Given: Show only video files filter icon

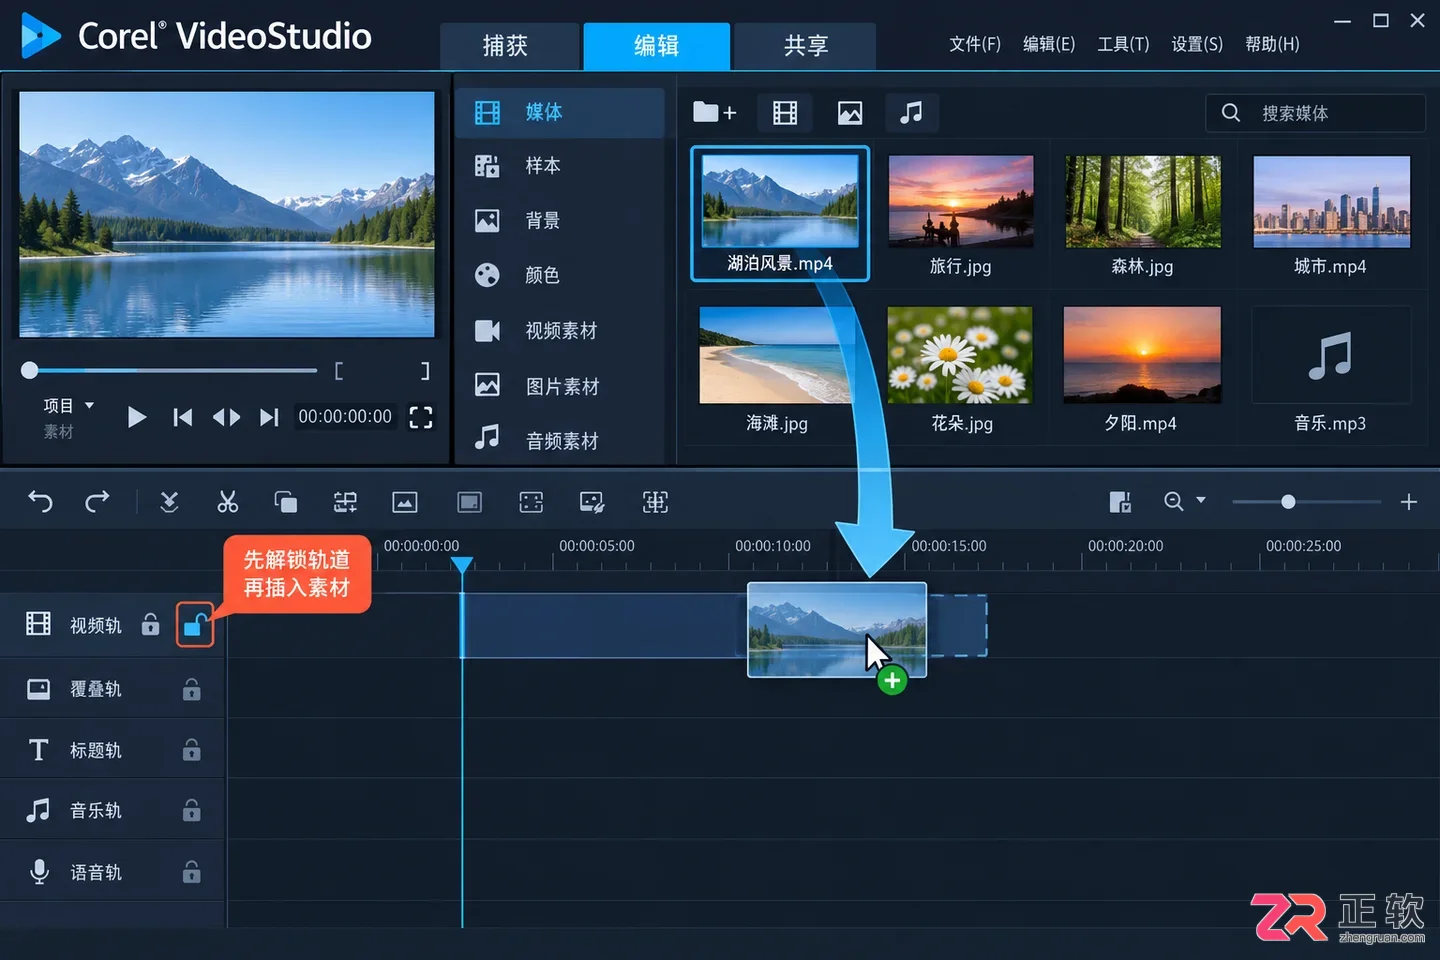Looking at the screenshot, I should pyautogui.click(x=785, y=113).
